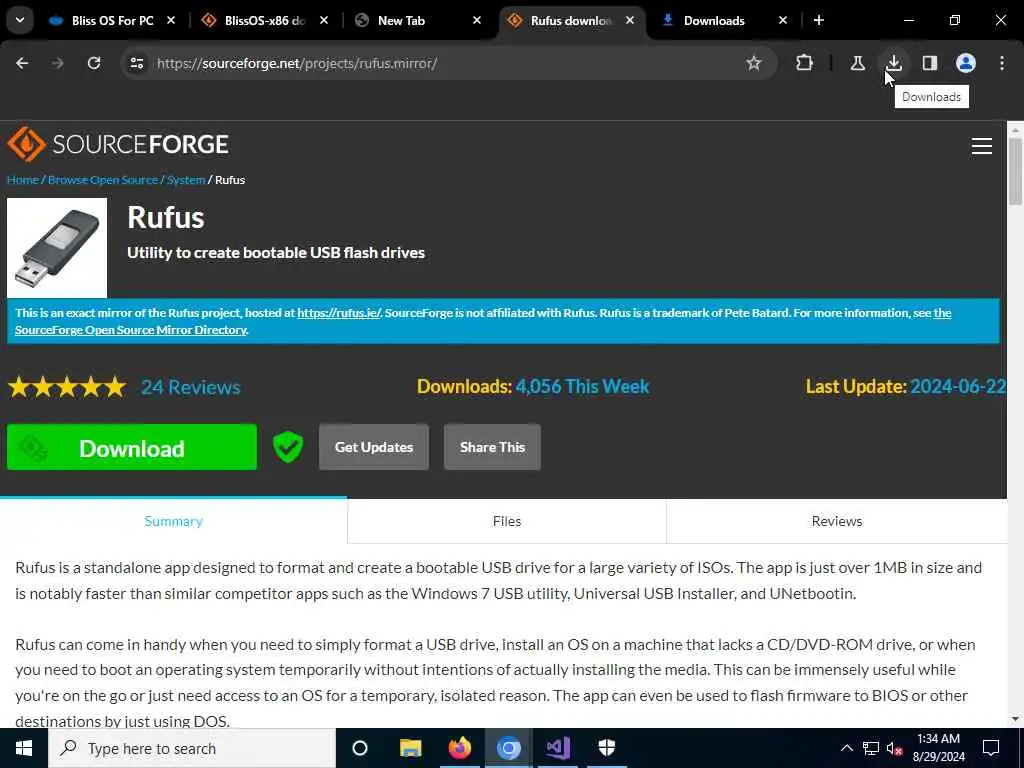This screenshot has height=768, width=1024.
Task: Open the https://rufus.ie/ link
Action: (x=339, y=313)
